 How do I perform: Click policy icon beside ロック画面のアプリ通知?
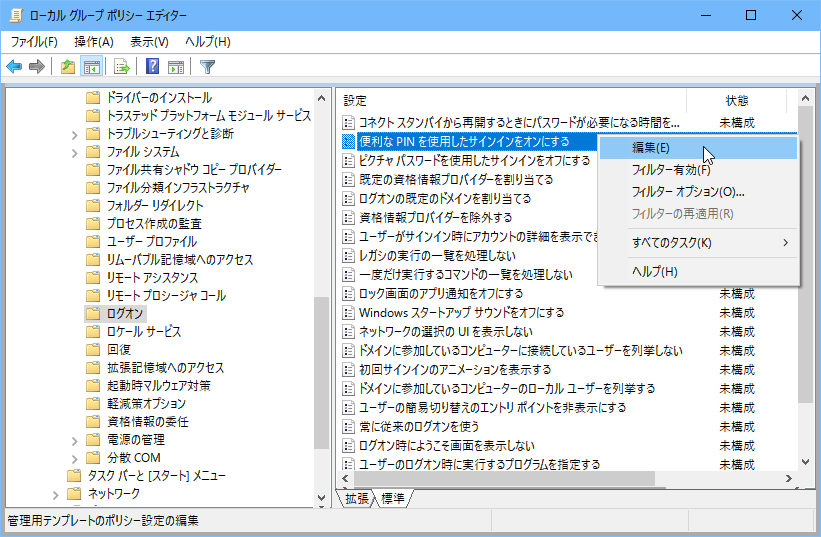348,294
